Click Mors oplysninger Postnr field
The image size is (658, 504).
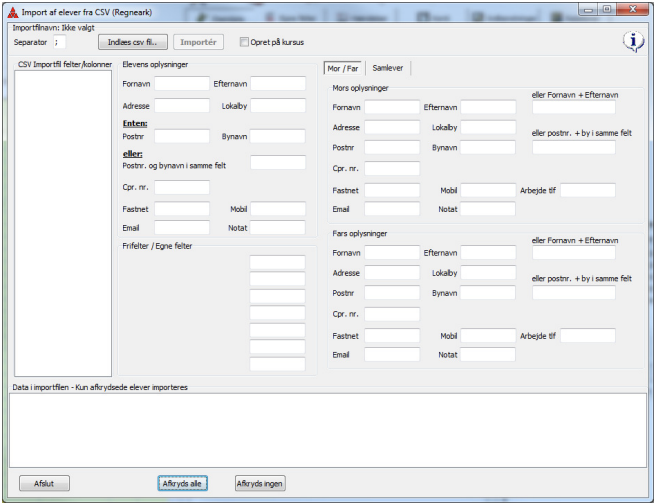tap(392, 147)
